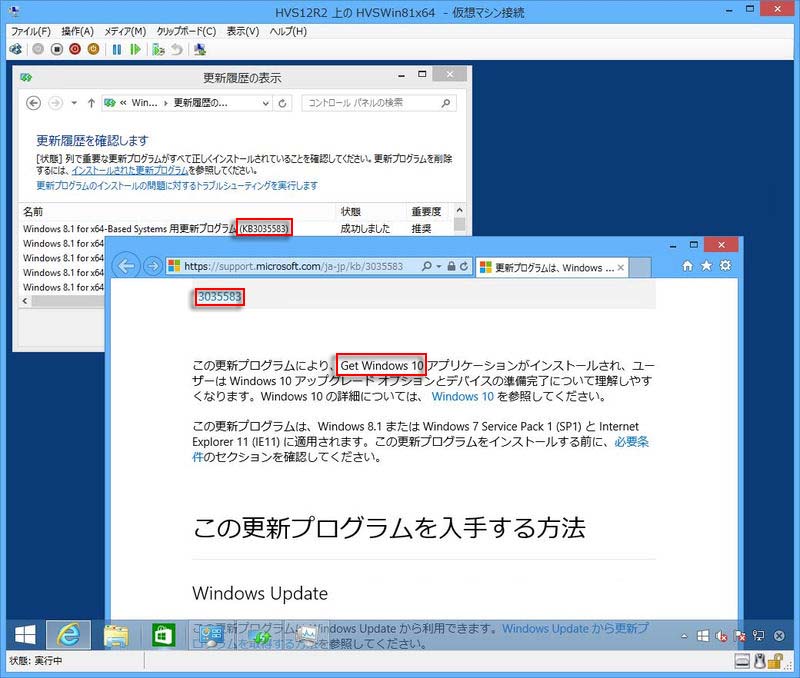
Task: Select the KB3035583 update row
Action: pos(237,229)
